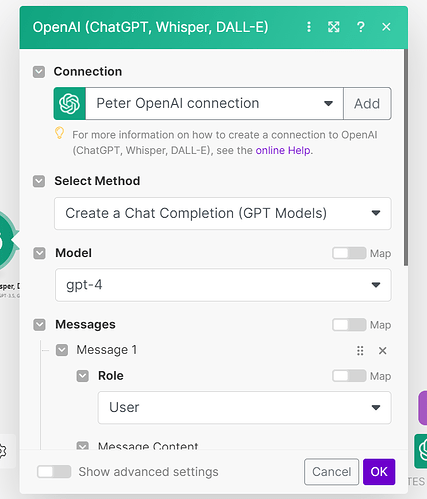Remove Message 1 with its X icon

[x=383, y=351]
